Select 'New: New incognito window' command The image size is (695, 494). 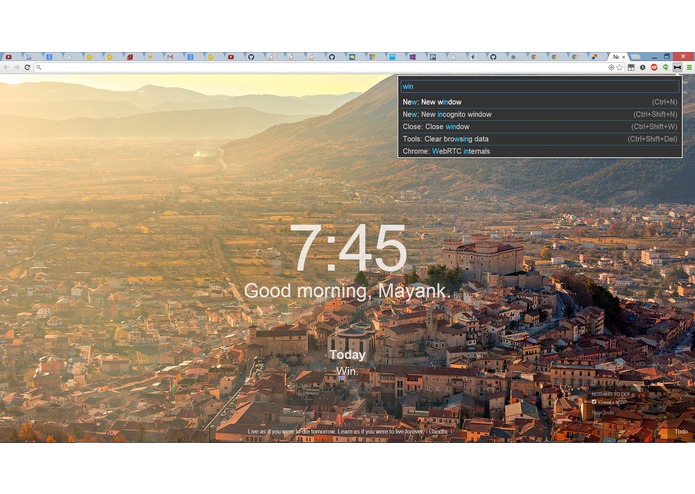540,114
